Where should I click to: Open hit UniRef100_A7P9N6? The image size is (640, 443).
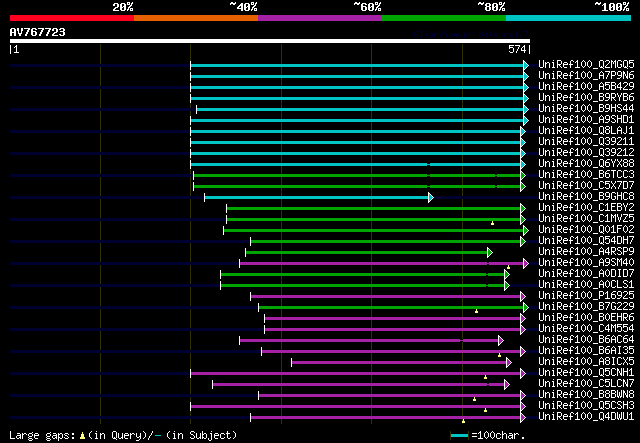[586, 76]
